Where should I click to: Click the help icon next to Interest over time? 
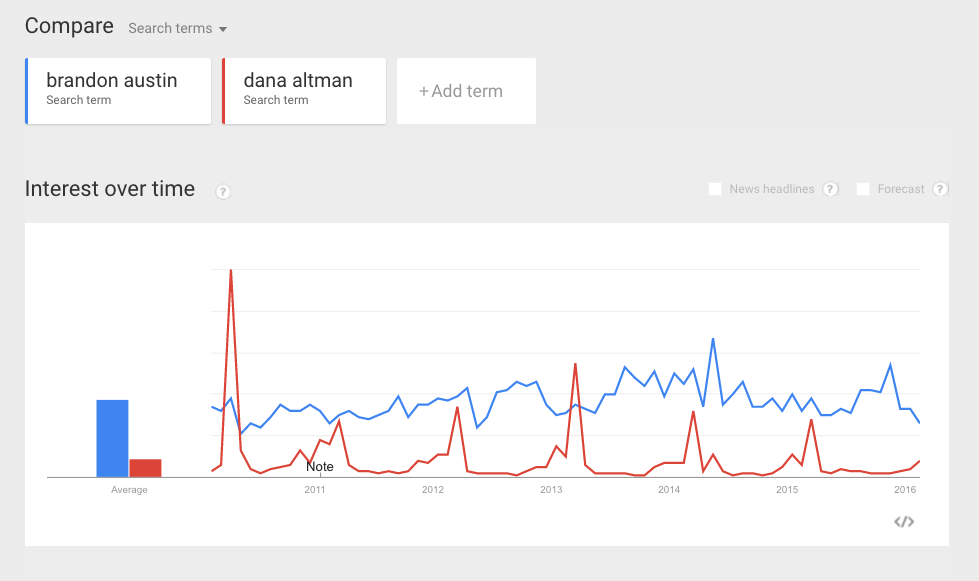pyautogui.click(x=223, y=192)
